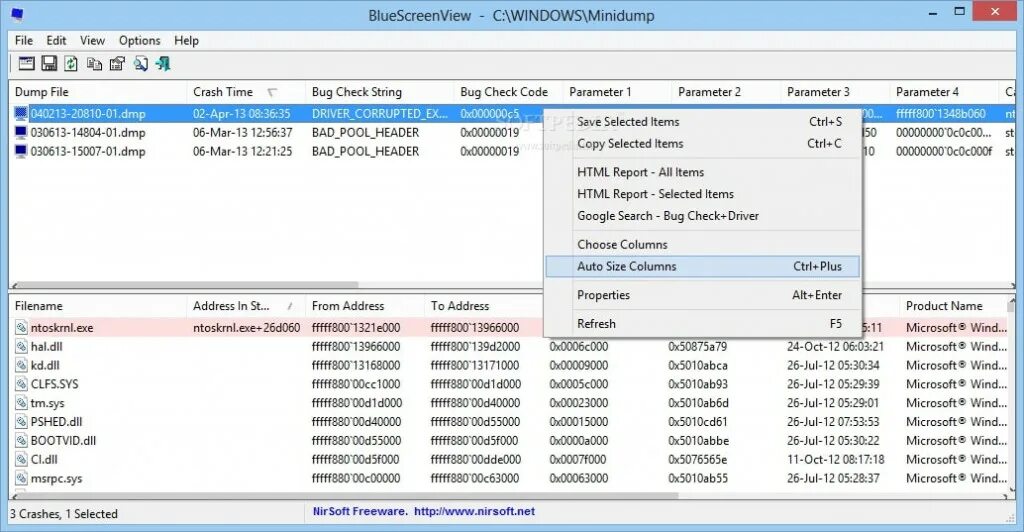
Task: Click the Copy Selected Items toolbar icon
Action: coord(95,63)
